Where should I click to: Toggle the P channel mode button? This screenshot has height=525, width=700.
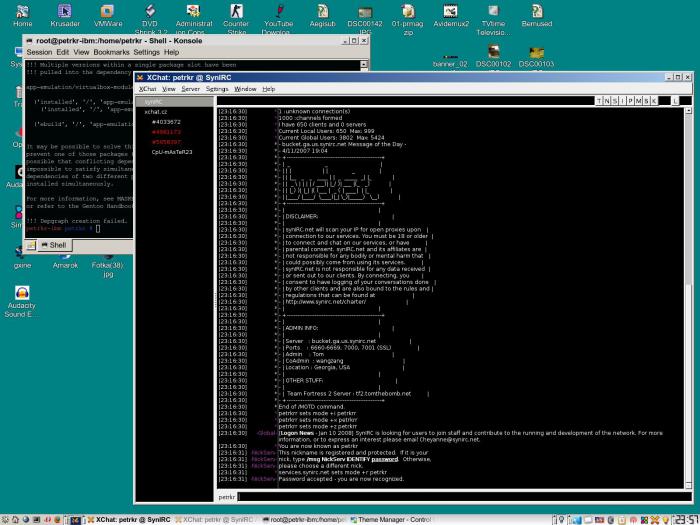(630, 101)
